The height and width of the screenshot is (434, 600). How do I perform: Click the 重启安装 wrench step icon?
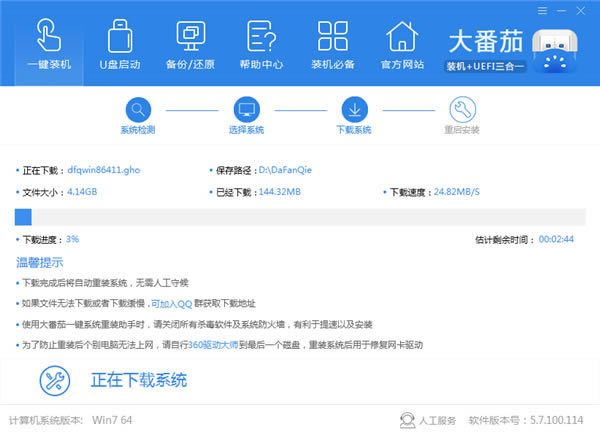463,108
